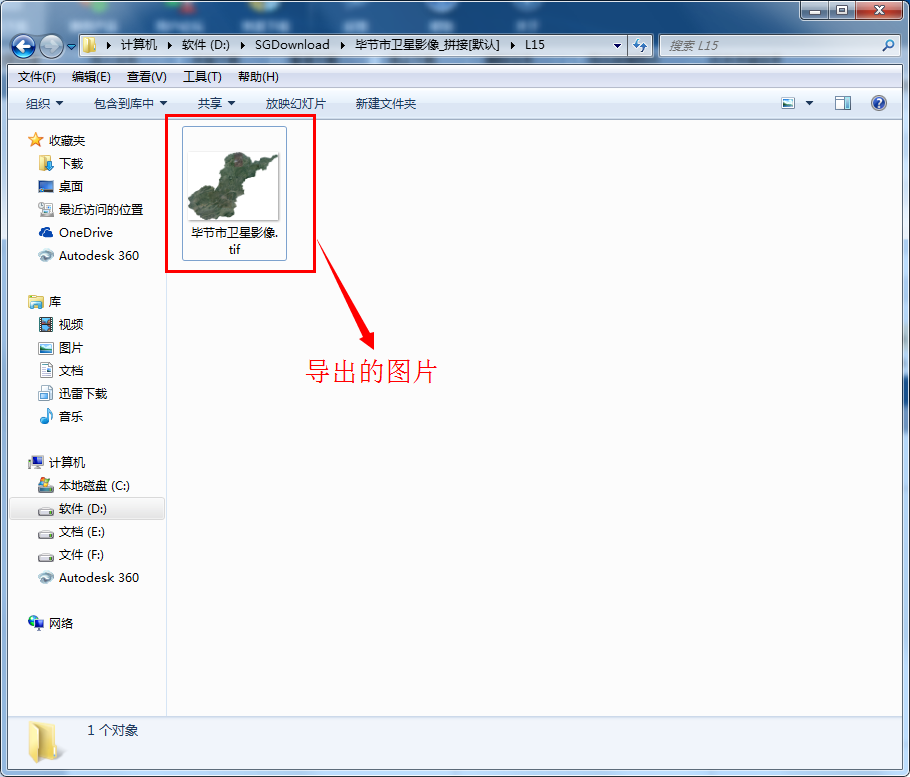Open the 文件(F) menu
The height and width of the screenshot is (777, 910).
point(37,77)
